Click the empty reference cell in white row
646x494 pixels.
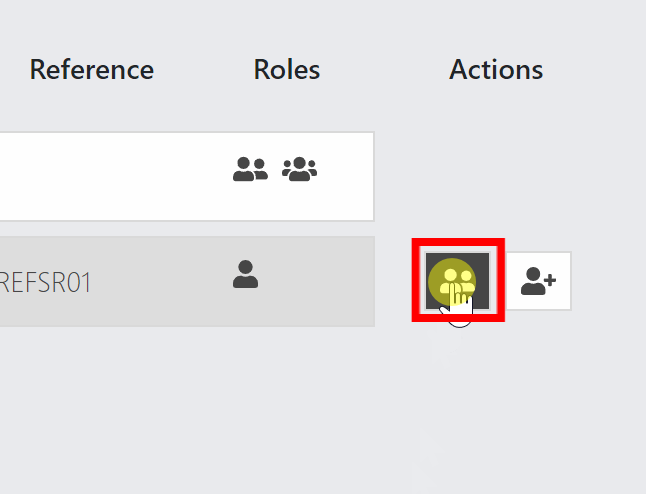click(103, 176)
